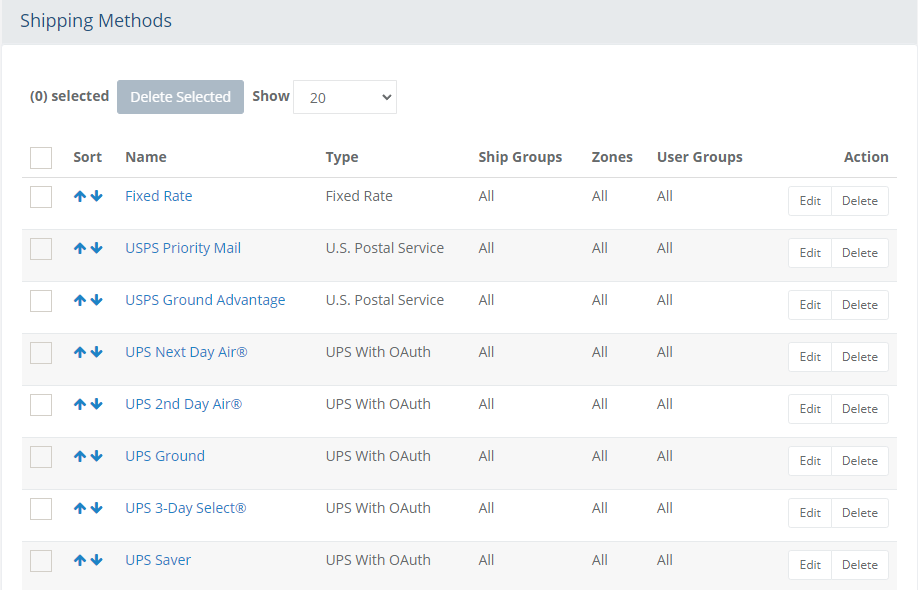Edit the Fixed Rate method

pos(810,201)
